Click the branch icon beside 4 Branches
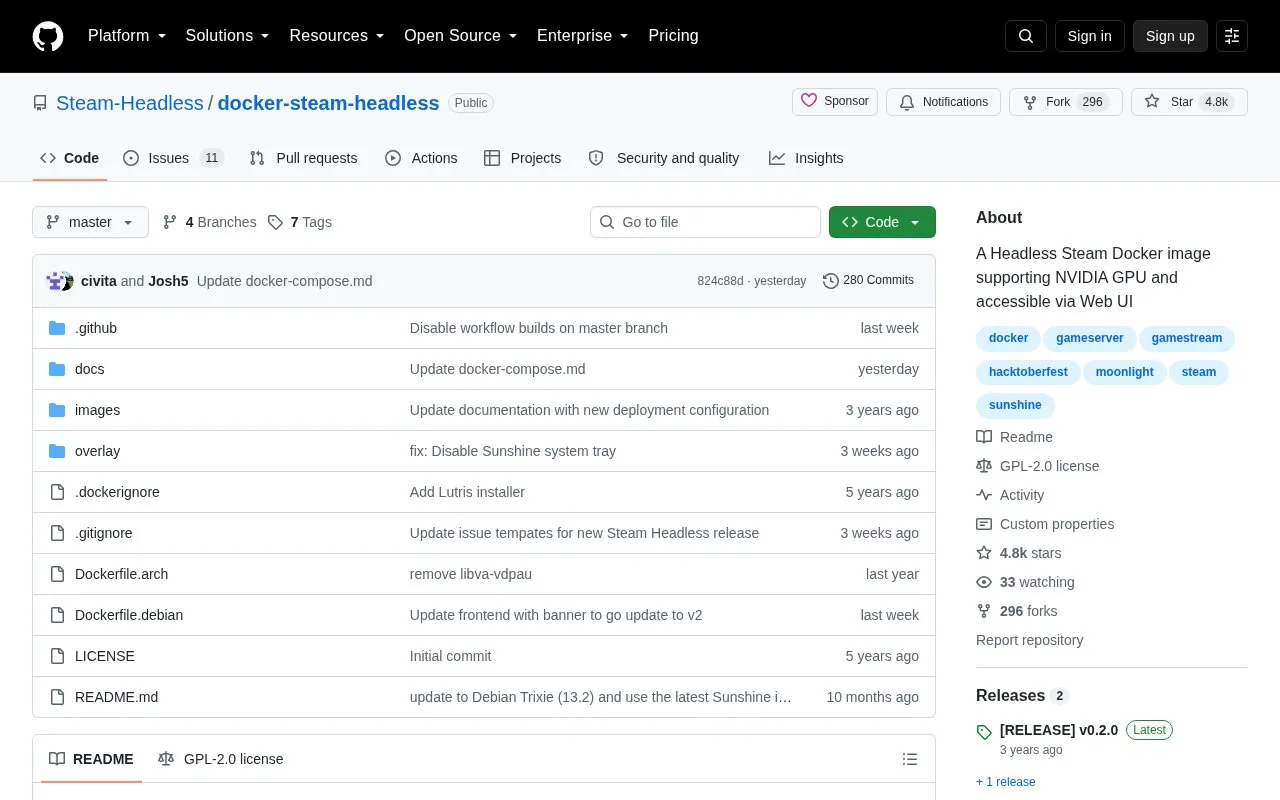Viewport: 1280px width, 800px height. [x=170, y=222]
